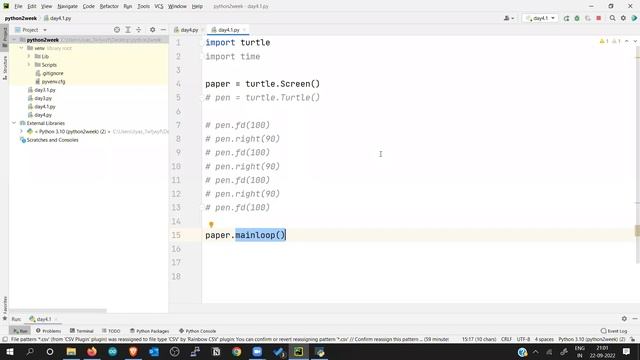Open Project panel options gear

[x=152, y=30]
